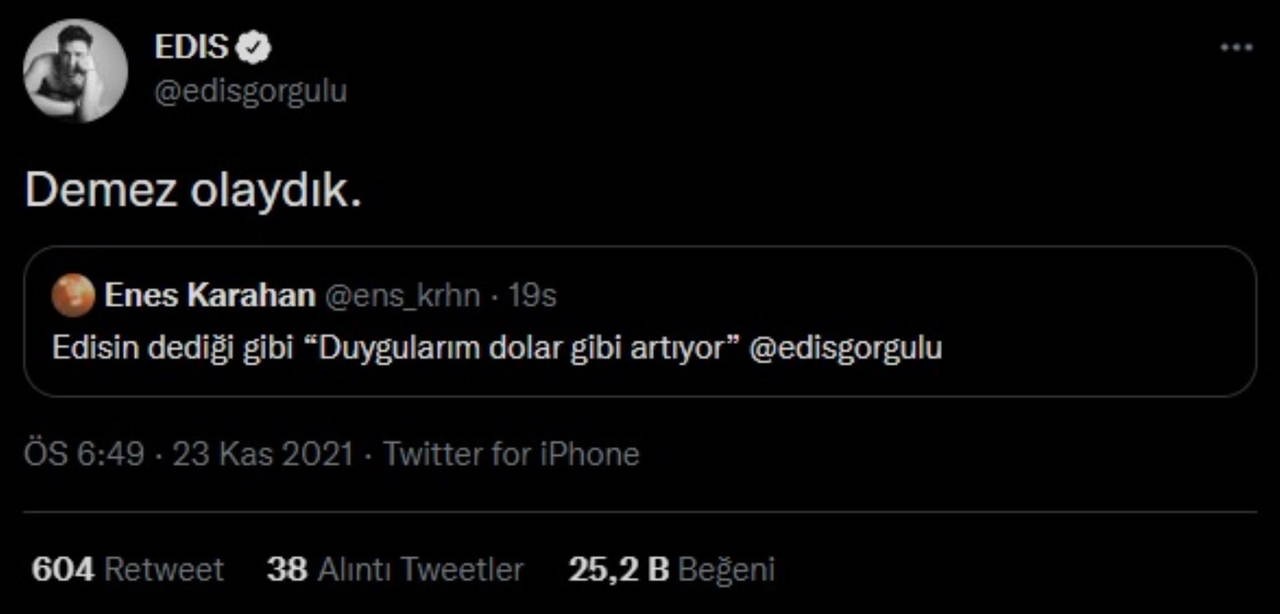Open the 38 Alıntı Tweetler list
The height and width of the screenshot is (614, 1280).
[x=395, y=570]
